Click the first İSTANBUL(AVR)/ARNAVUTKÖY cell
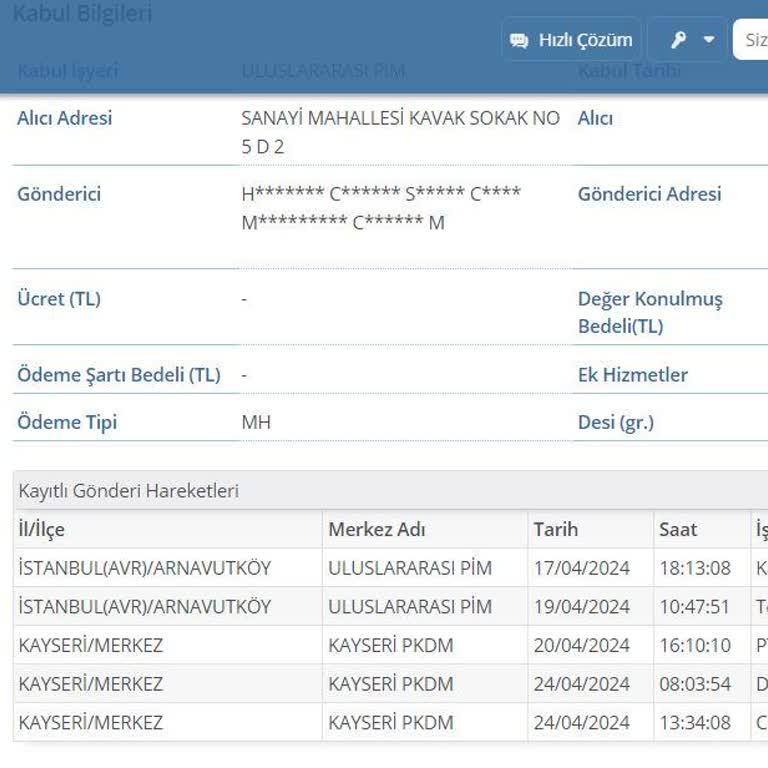This screenshot has width=768, height=768. [144, 568]
